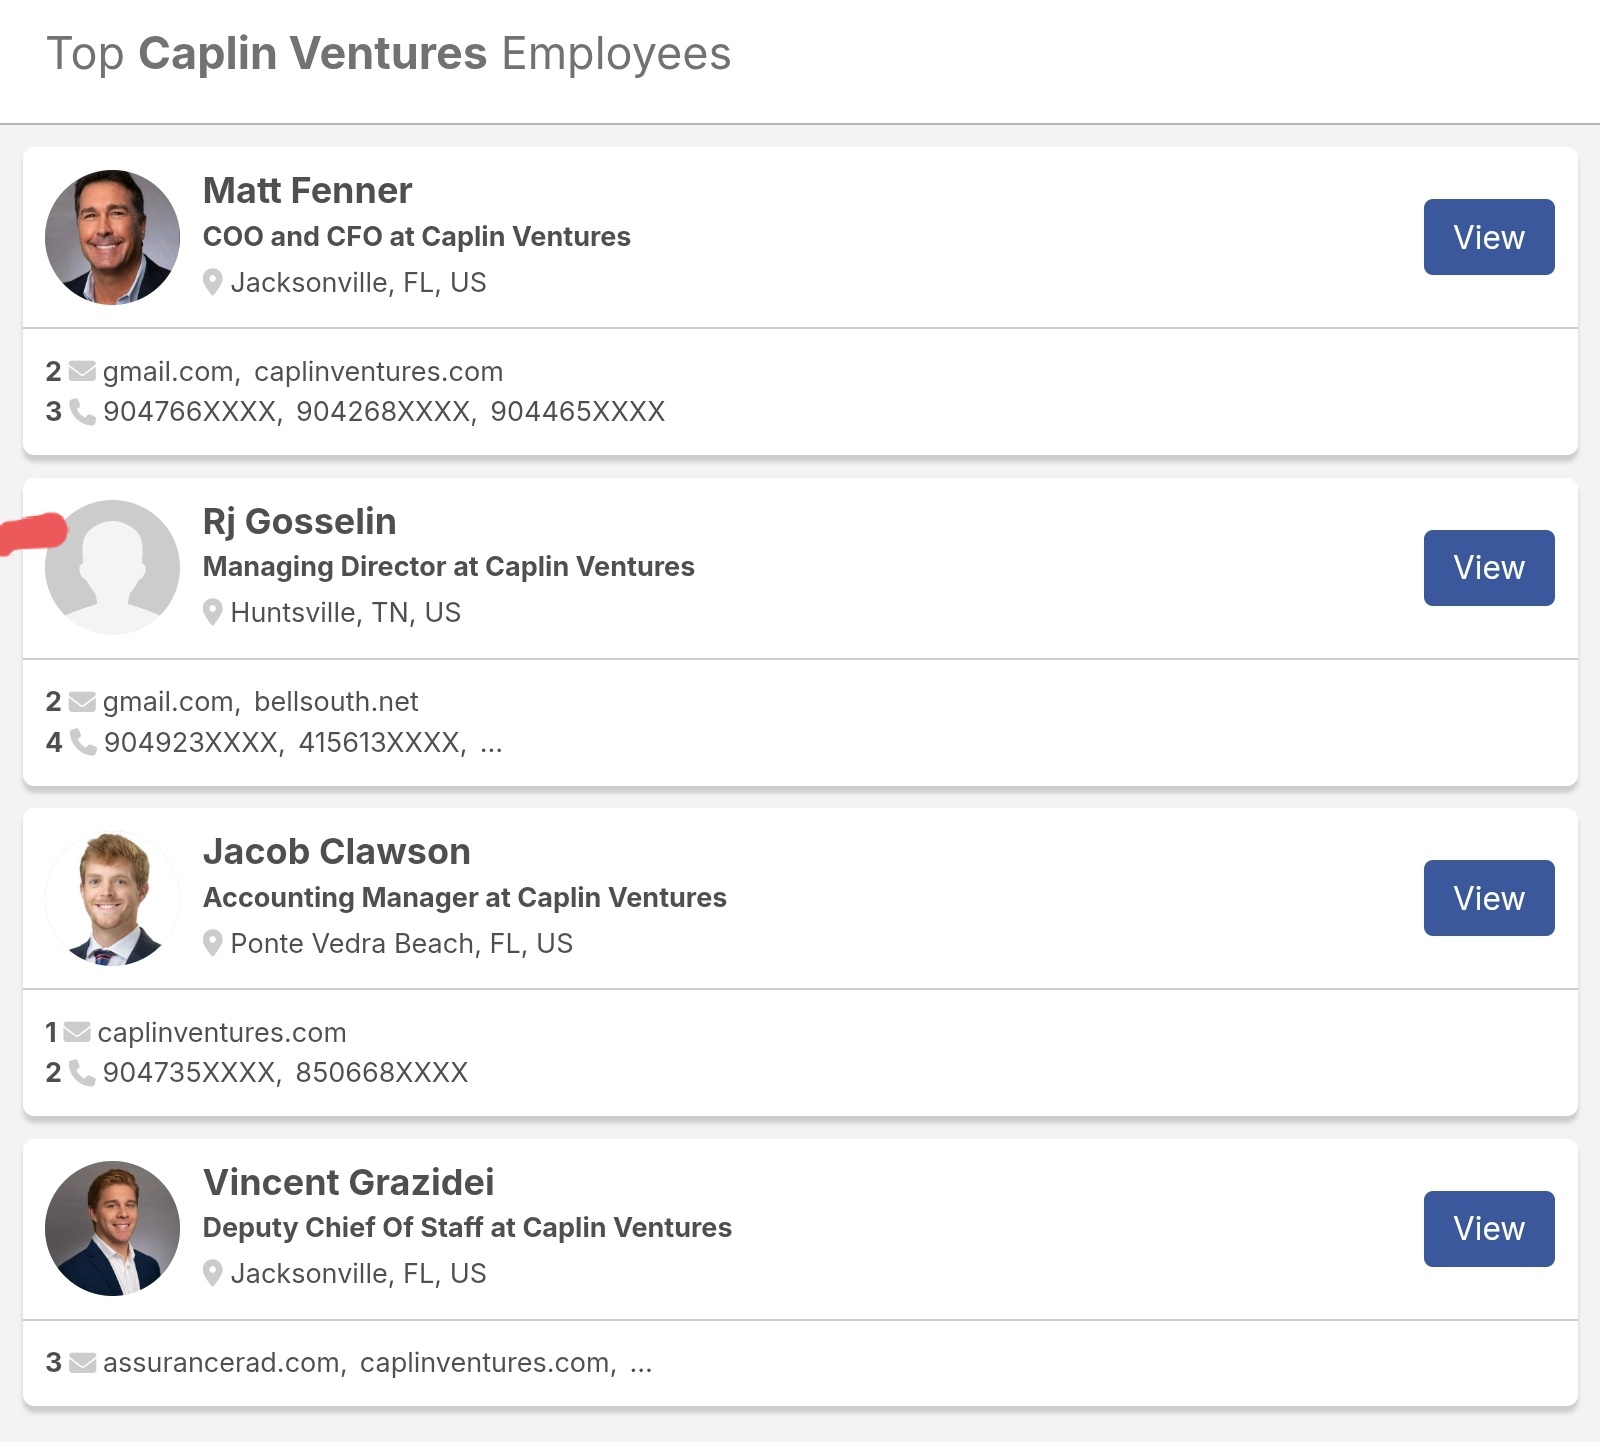The image size is (1600, 1442).
Task: Click Jacob Clawson's profile picture
Action: [x=112, y=898]
